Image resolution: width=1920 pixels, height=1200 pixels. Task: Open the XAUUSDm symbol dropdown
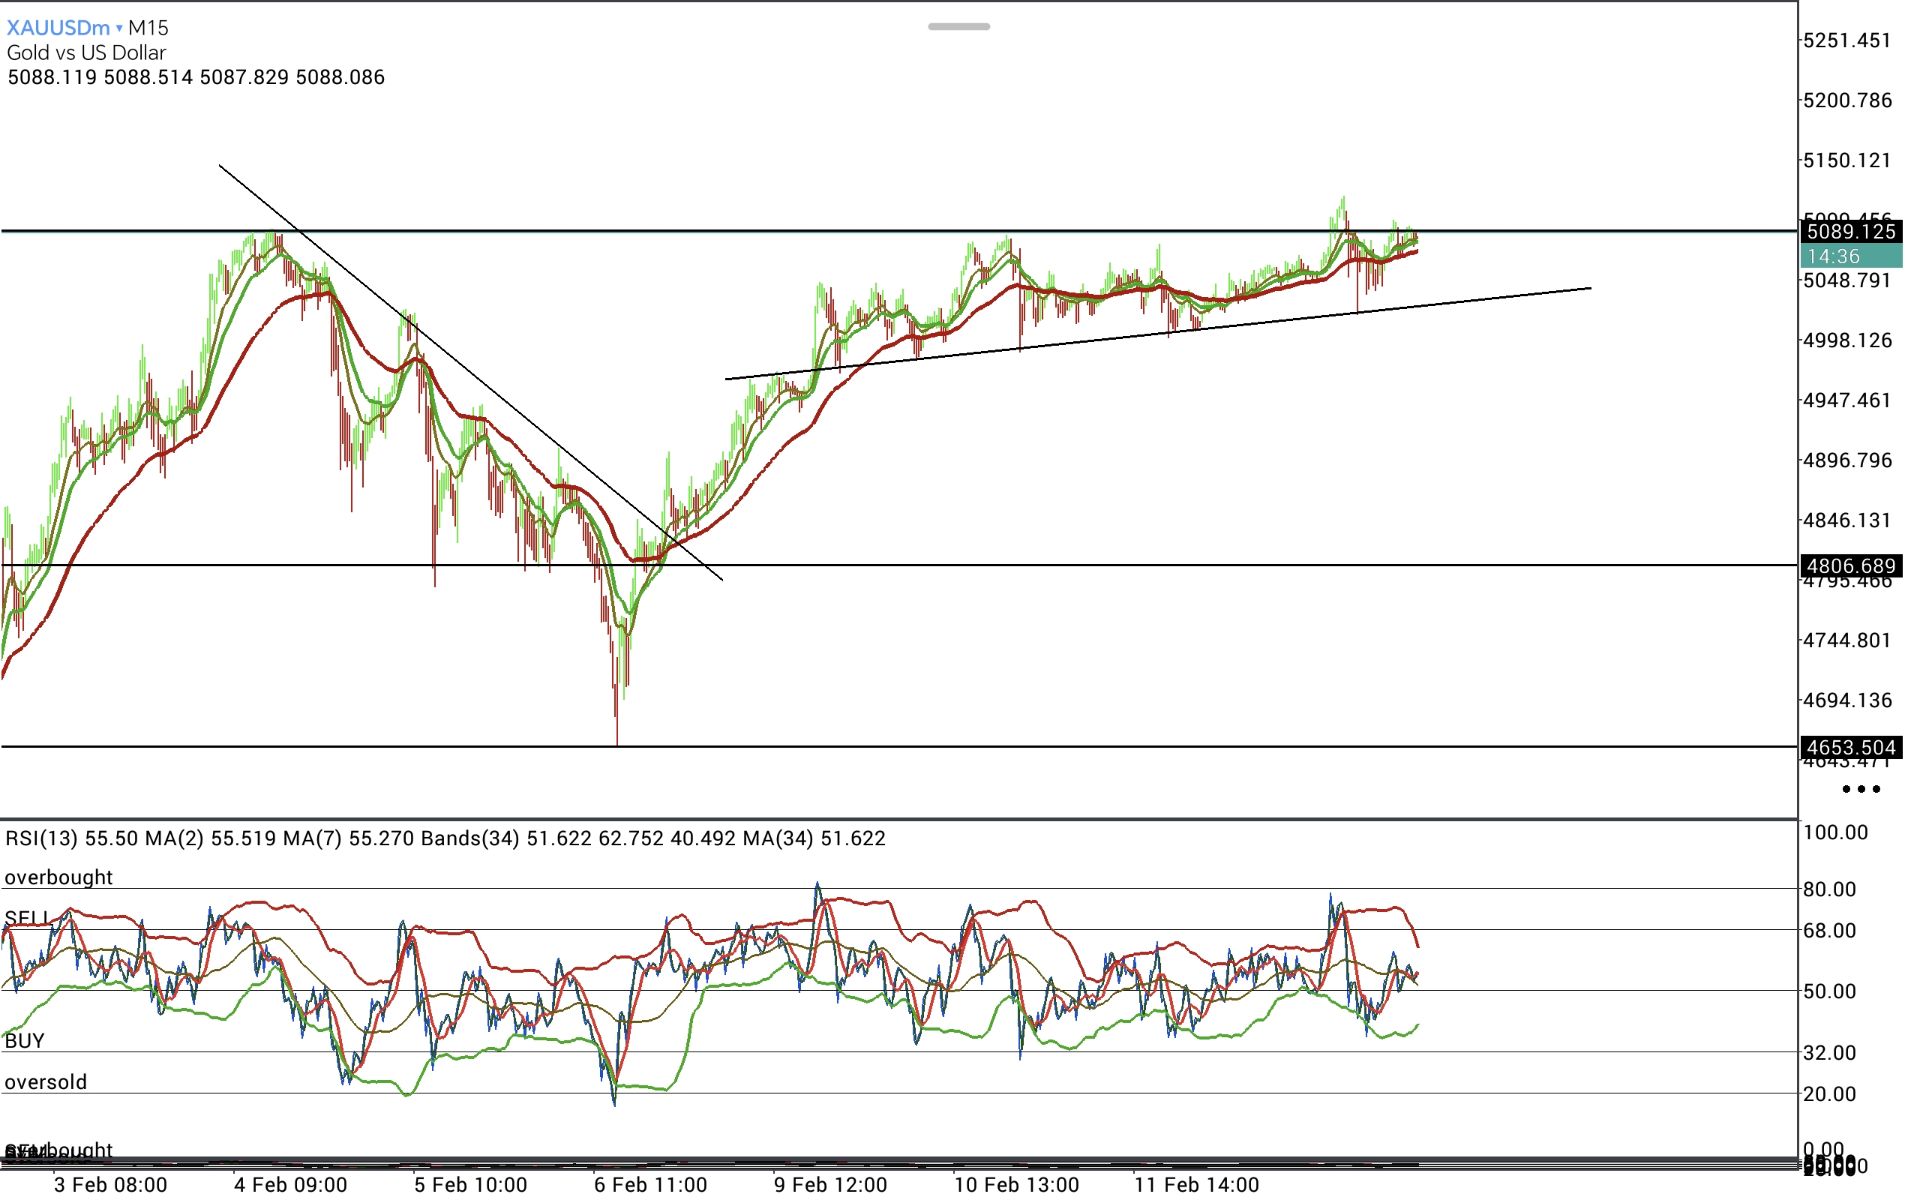pyautogui.click(x=58, y=28)
